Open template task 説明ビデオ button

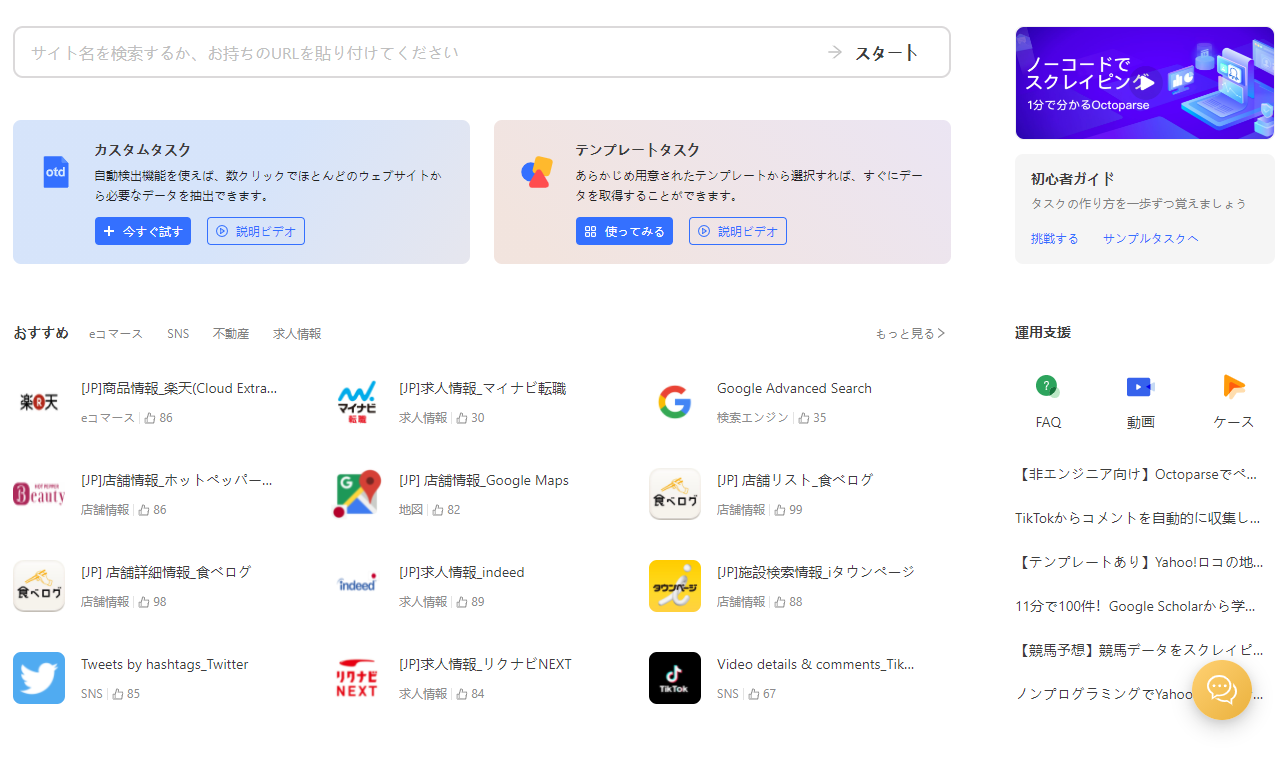pos(738,231)
